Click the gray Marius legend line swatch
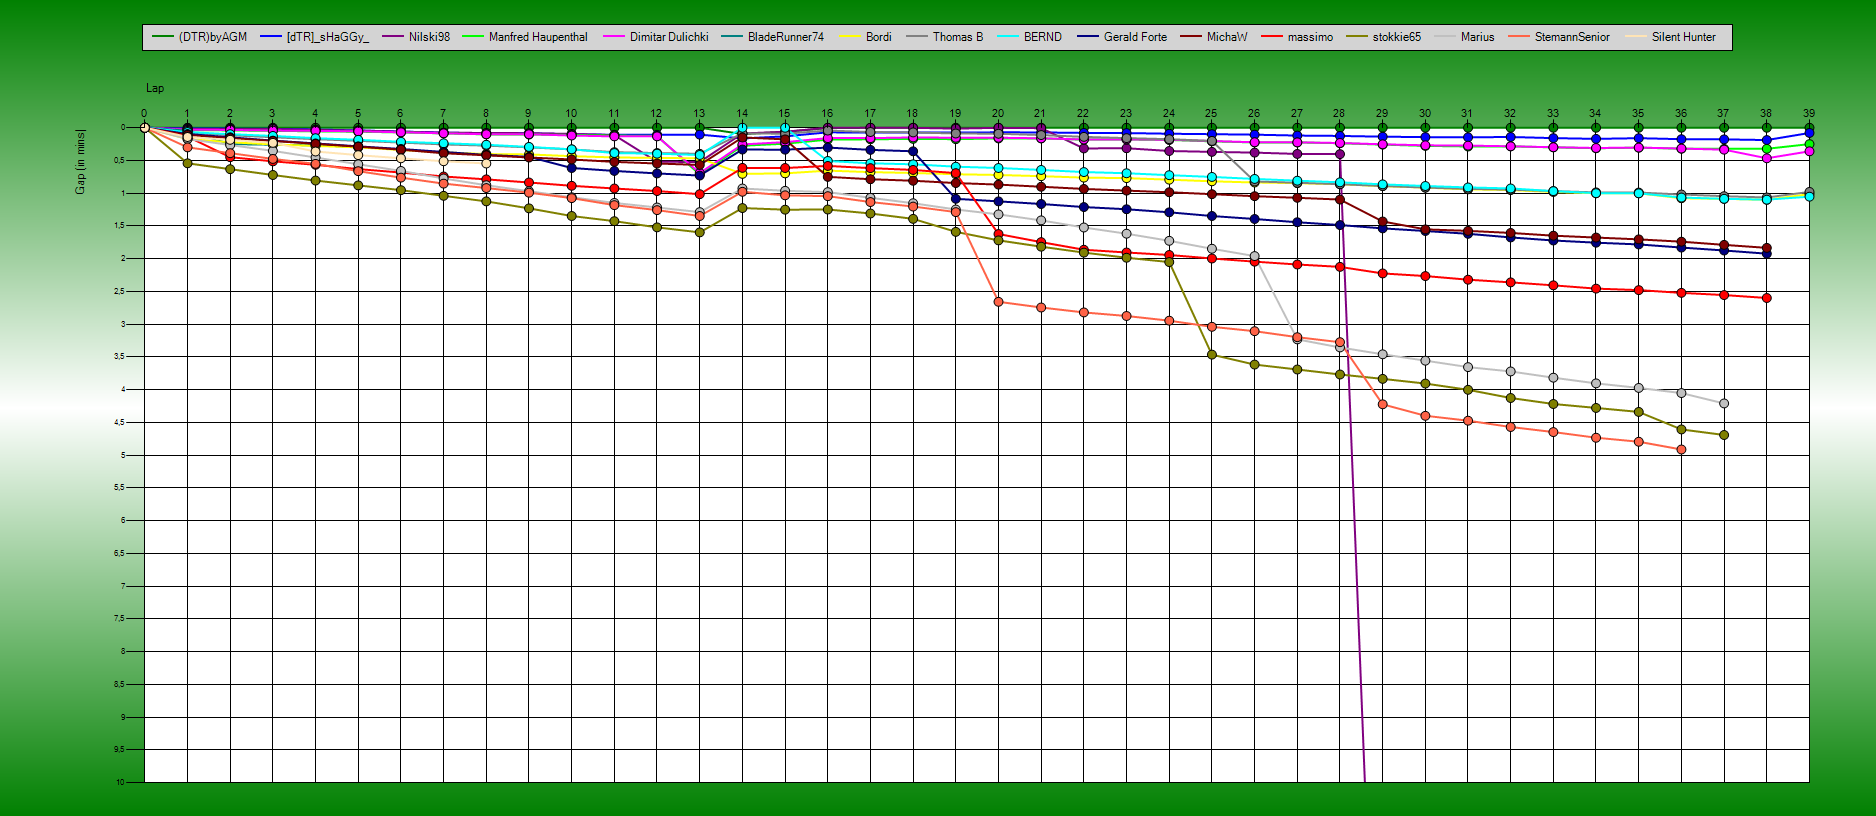This screenshot has height=816, width=1876. click(x=1445, y=37)
